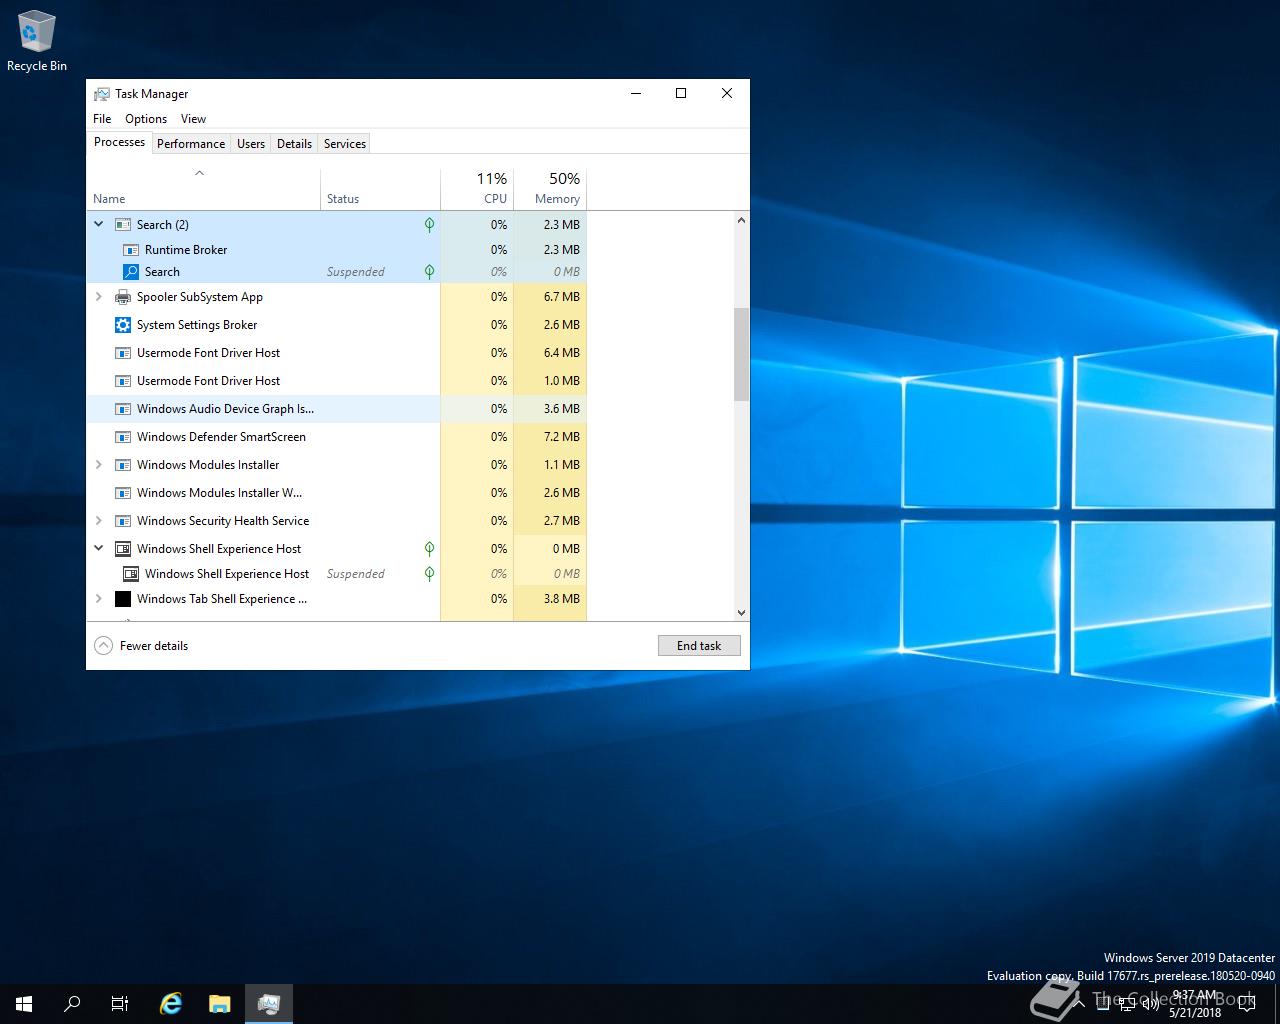
Task: Click the green leaf icon on Search (2) row
Action: 429,225
